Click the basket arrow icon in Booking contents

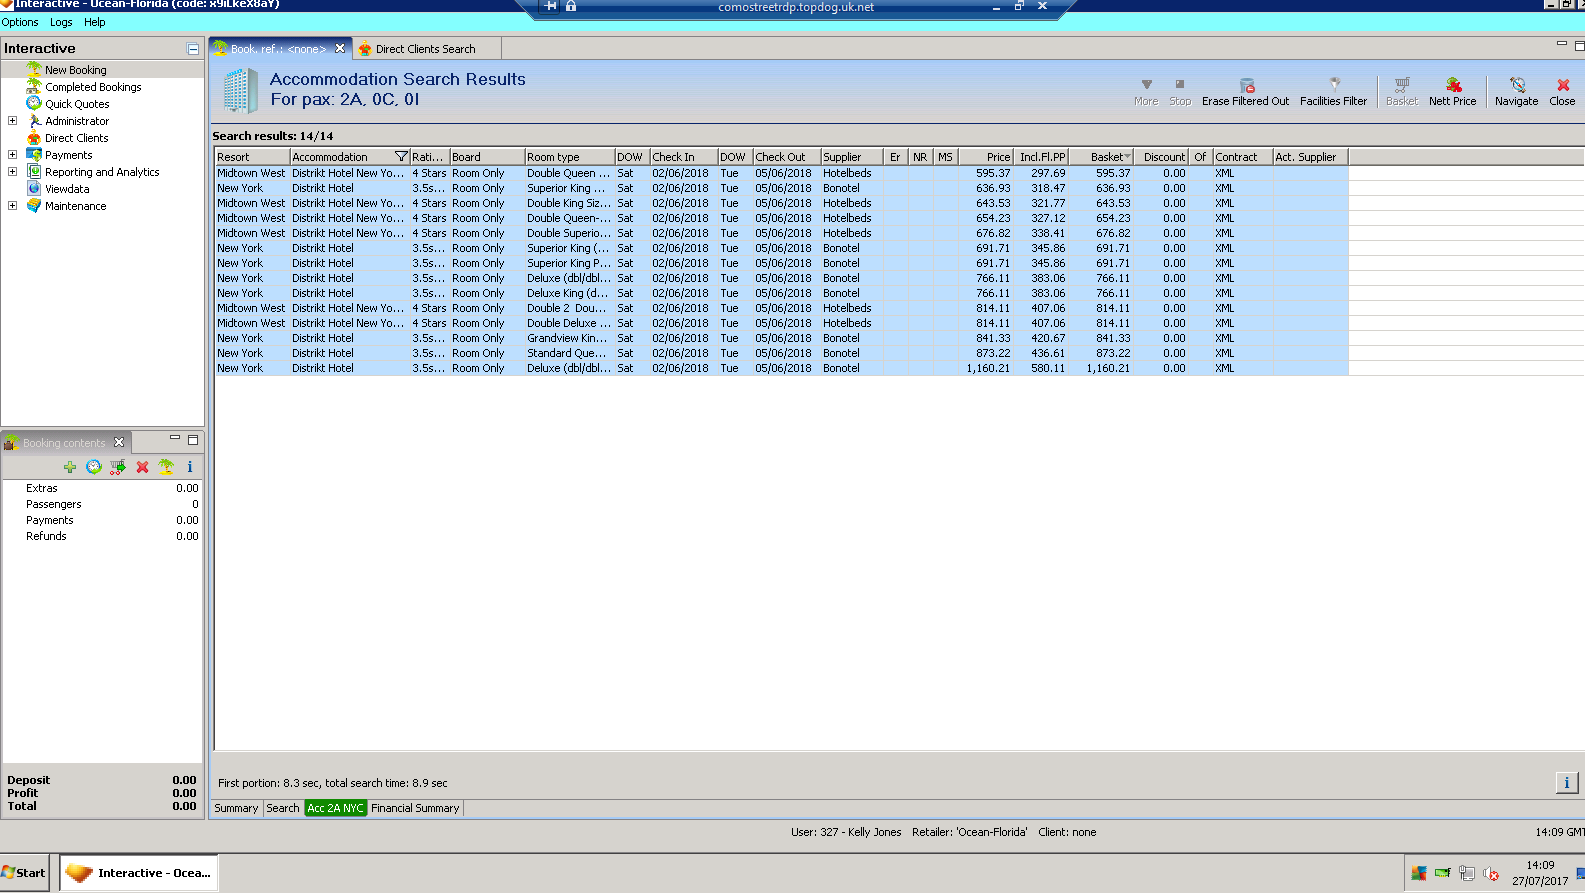point(118,467)
